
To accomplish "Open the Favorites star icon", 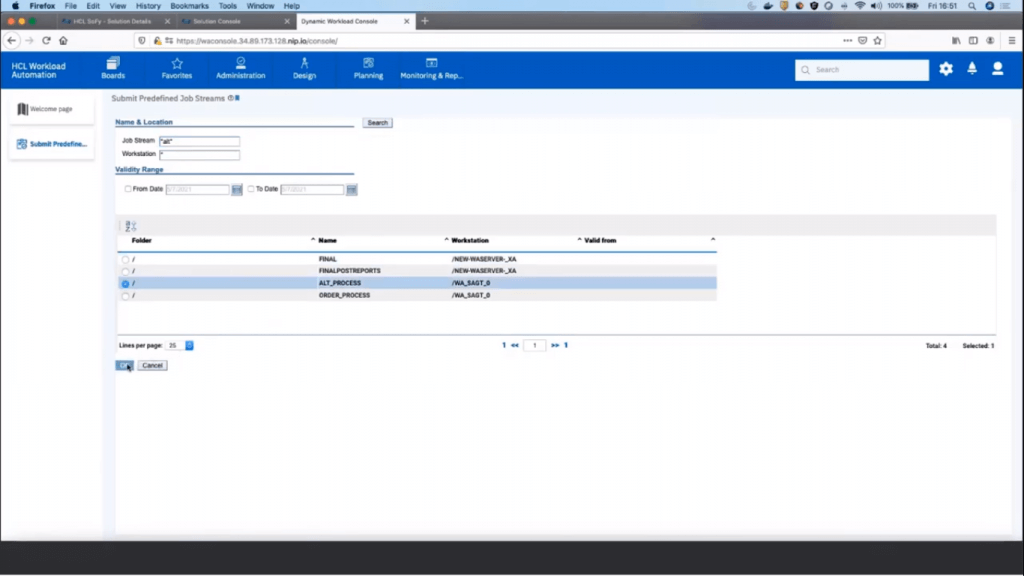I will click(176, 69).
